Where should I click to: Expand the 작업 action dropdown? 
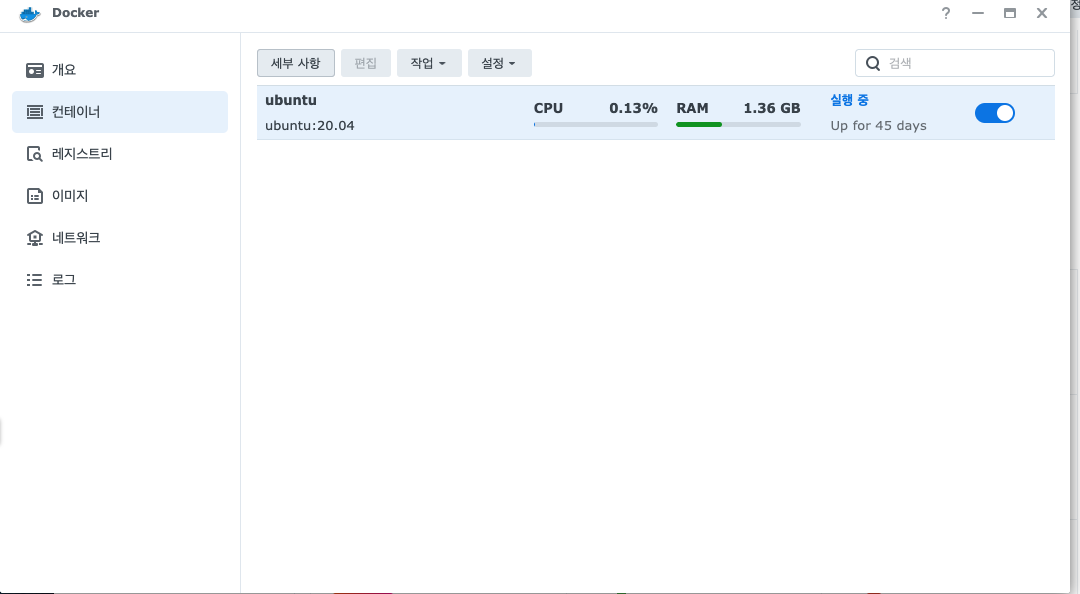[428, 63]
